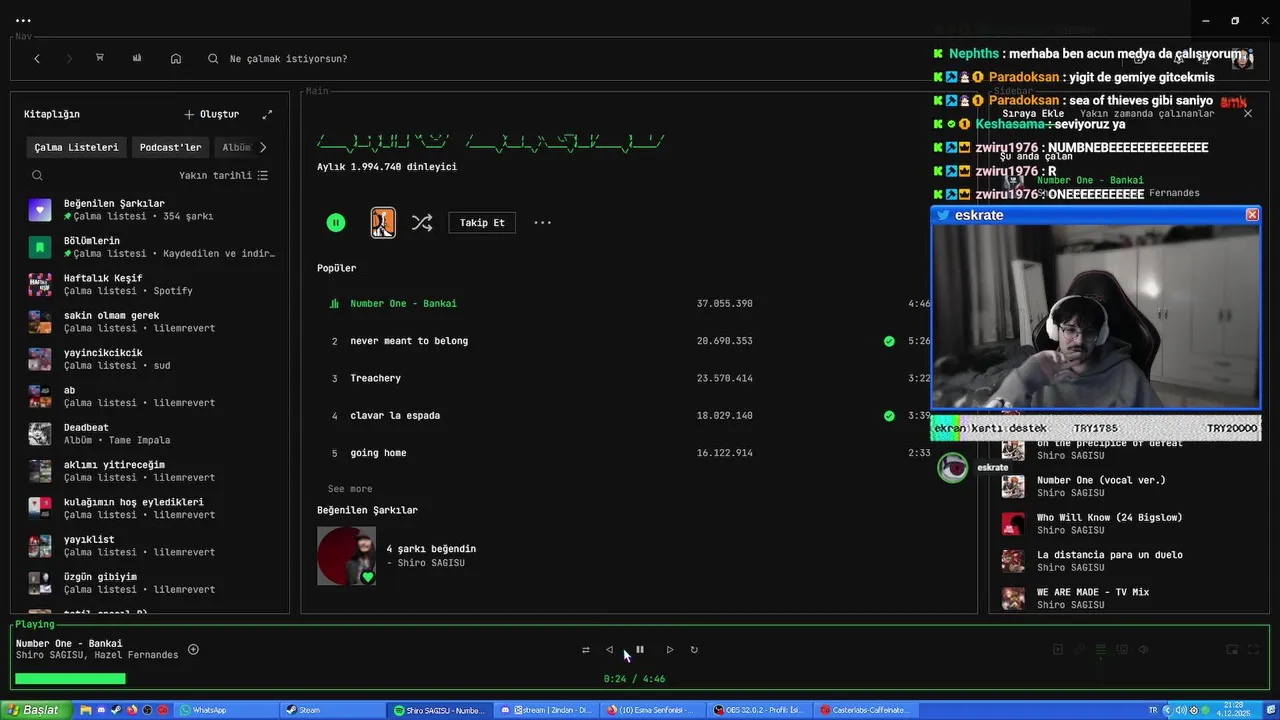Pause playback in the bottom player

(x=640, y=650)
